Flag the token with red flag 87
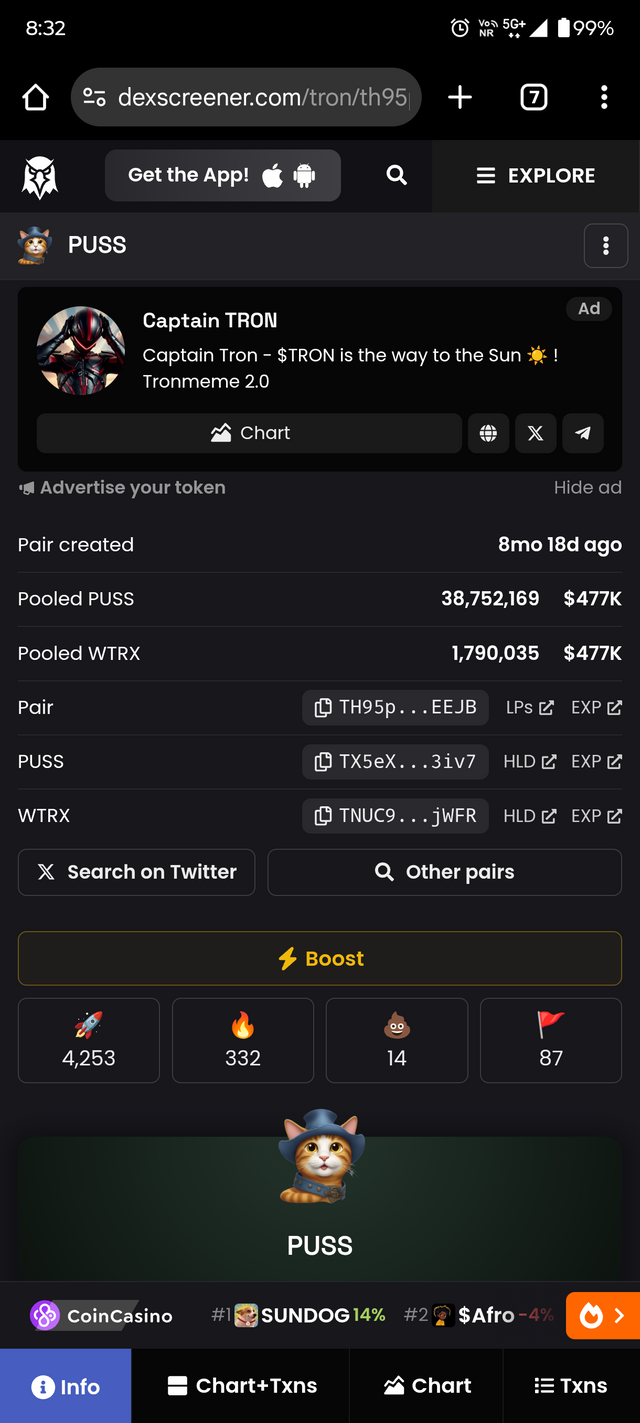Image resolution: width=640 pixels, height=1423 pixels. (551, 1040)
